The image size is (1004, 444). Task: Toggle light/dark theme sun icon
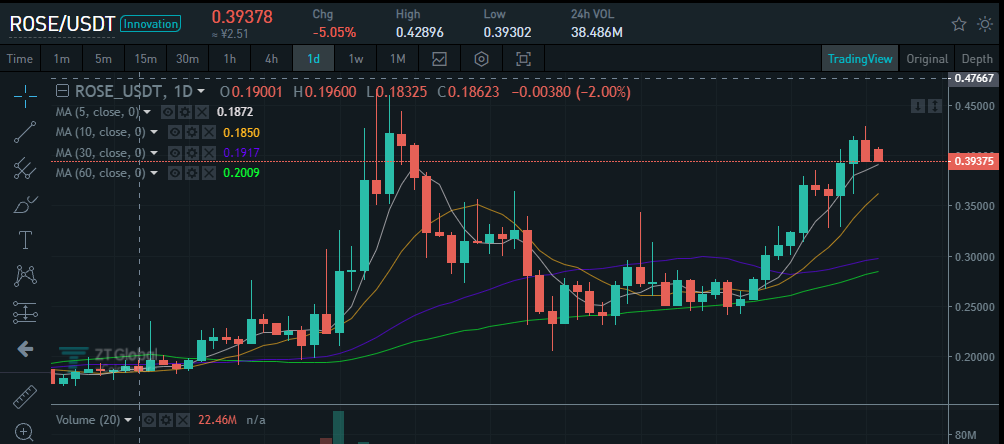pos(985,24)
